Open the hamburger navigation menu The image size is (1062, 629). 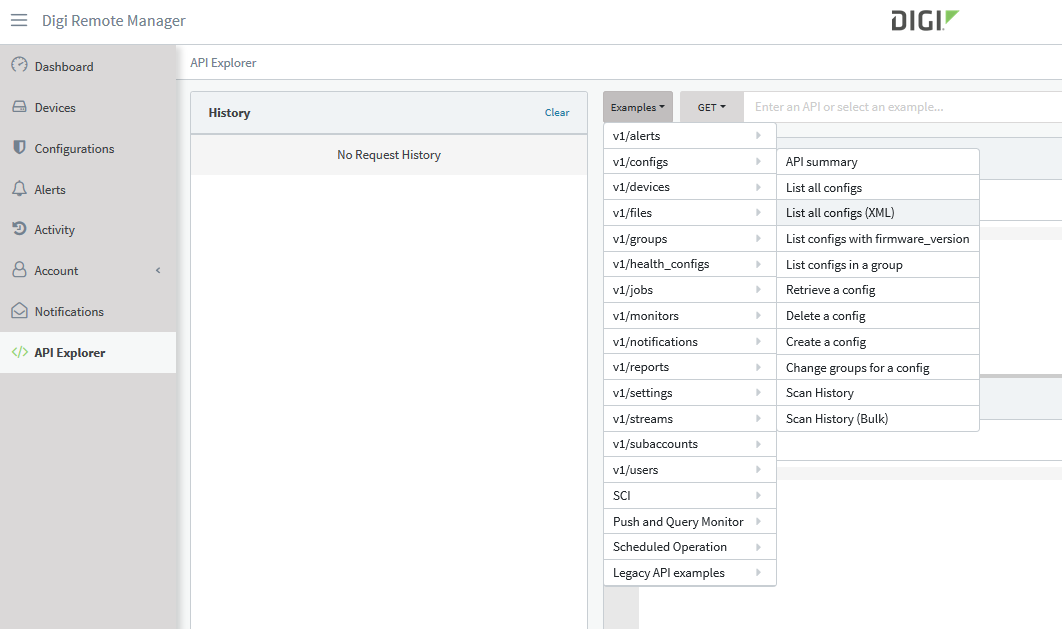coord(19,20)
